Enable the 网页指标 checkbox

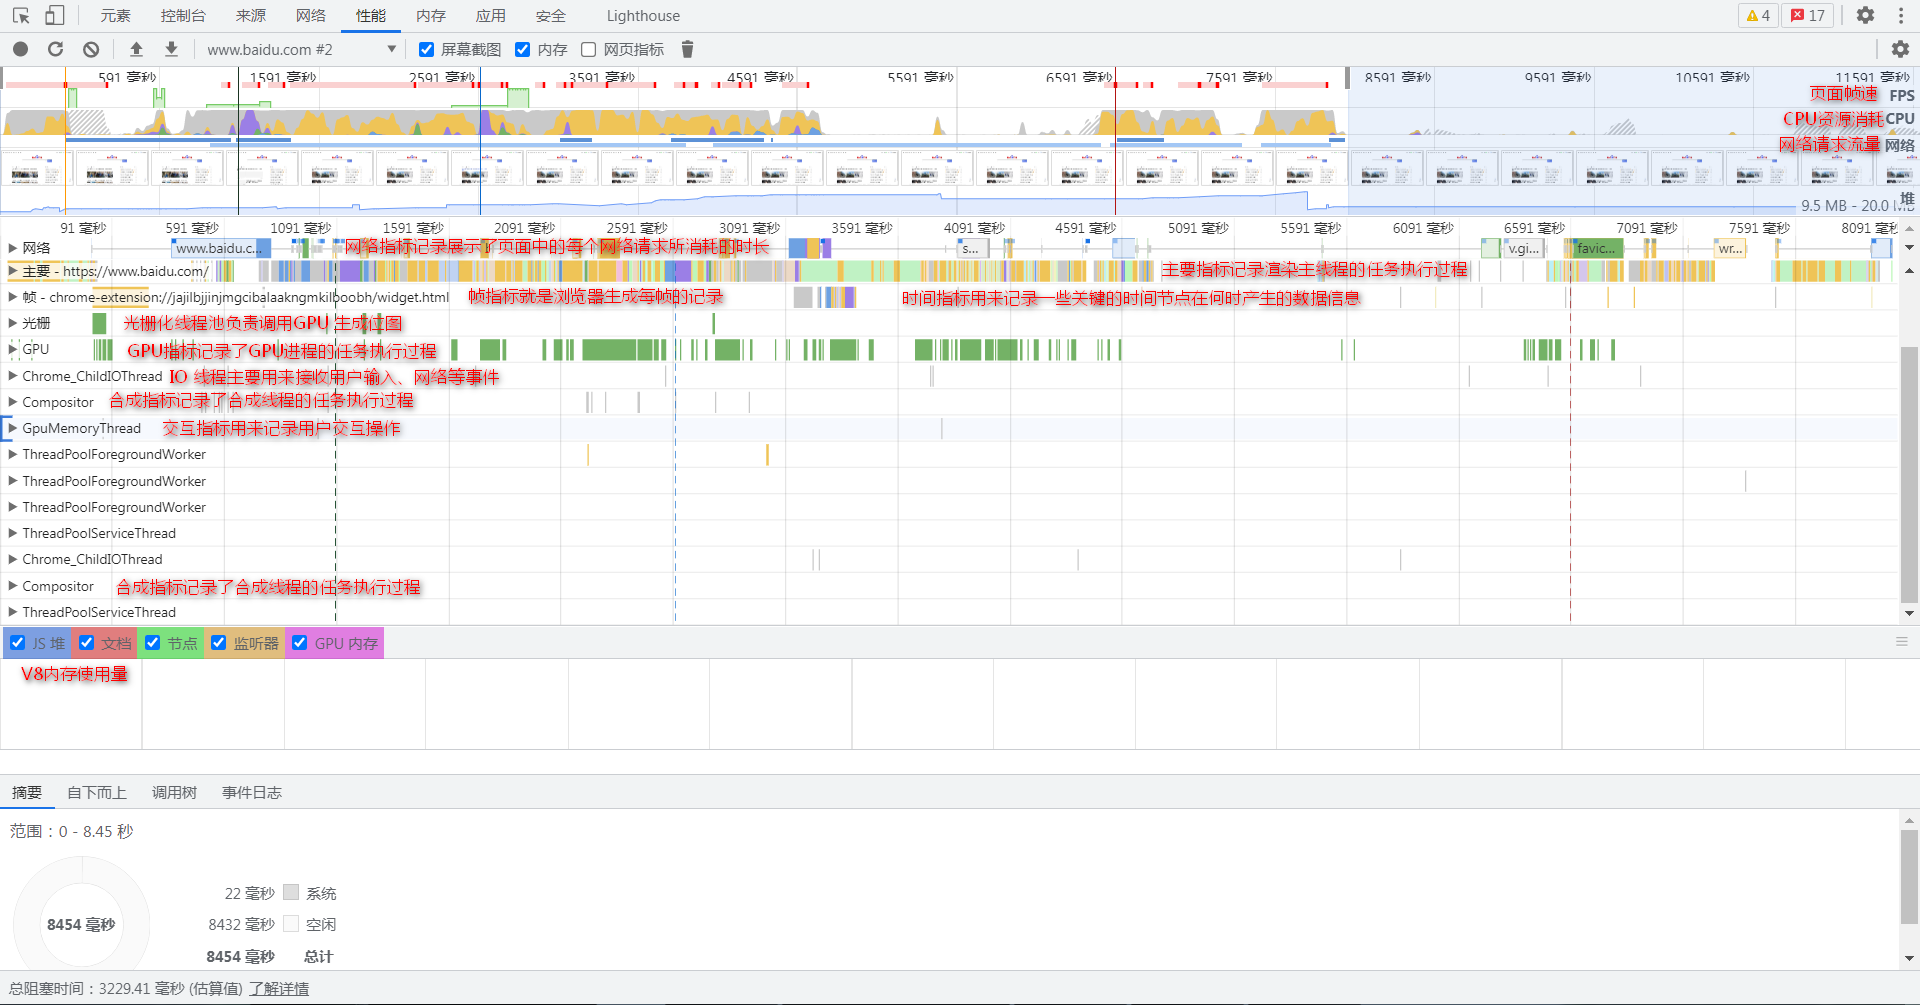589,50
